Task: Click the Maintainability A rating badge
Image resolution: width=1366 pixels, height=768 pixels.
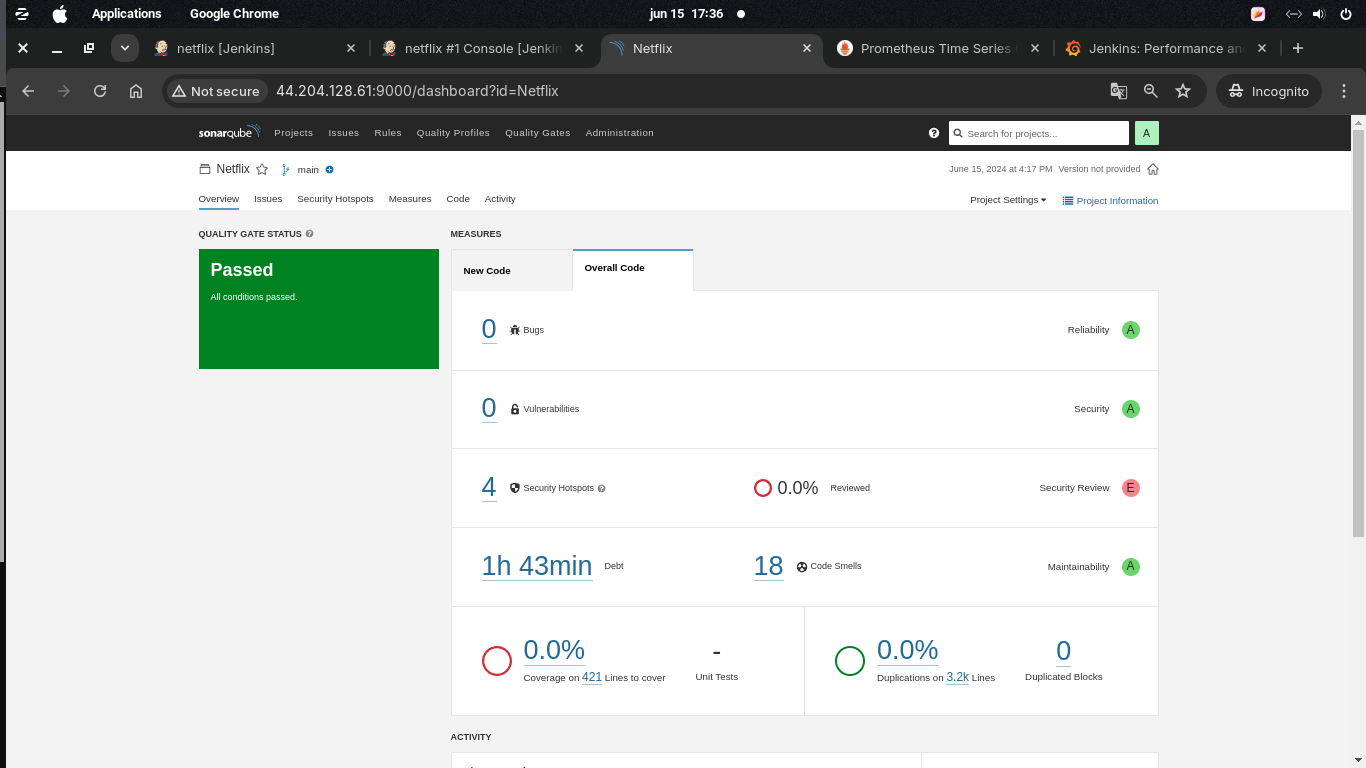Action: (x=1131, y=567)
